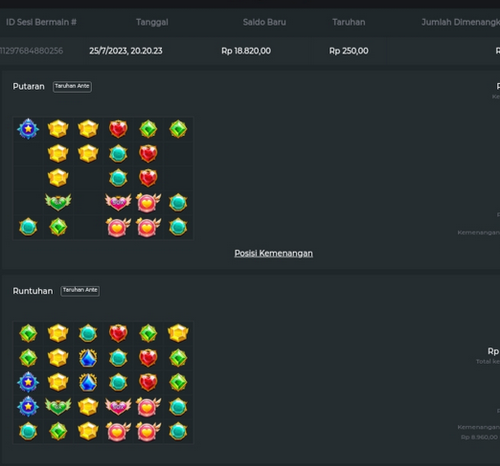500x466 pixels.
Task: Click the Jumlah Dimenangkan column header
Action: tap(460, 22)
